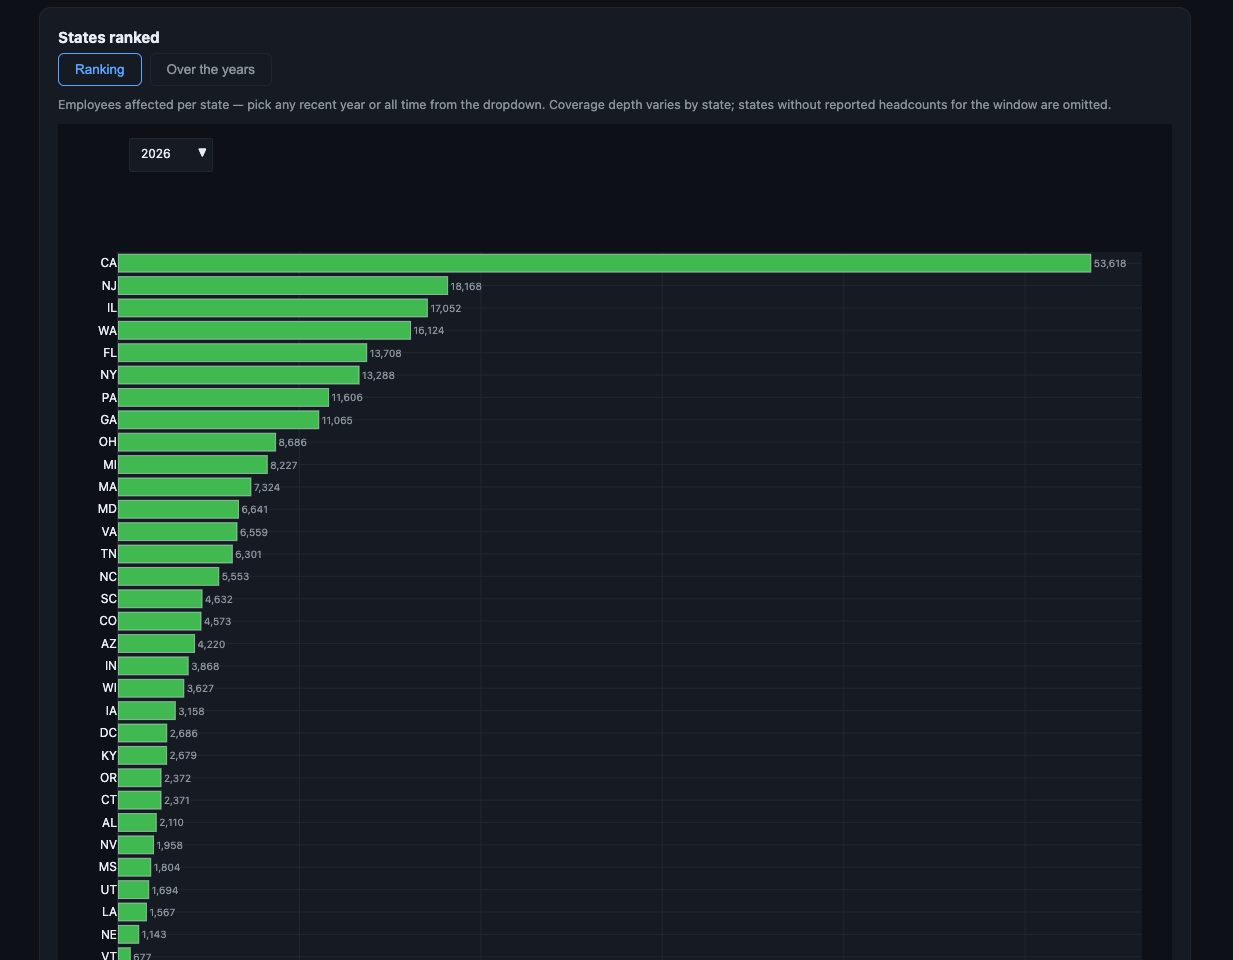Click the value label 8,686
The image size is (1233, 960).
(293, 443)
